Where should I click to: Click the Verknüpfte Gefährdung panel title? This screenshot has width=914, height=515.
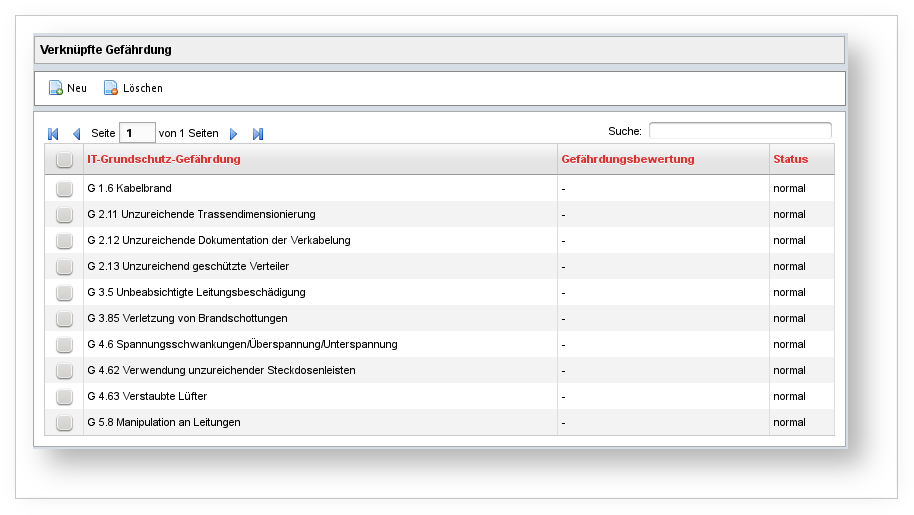click(106, 49)
